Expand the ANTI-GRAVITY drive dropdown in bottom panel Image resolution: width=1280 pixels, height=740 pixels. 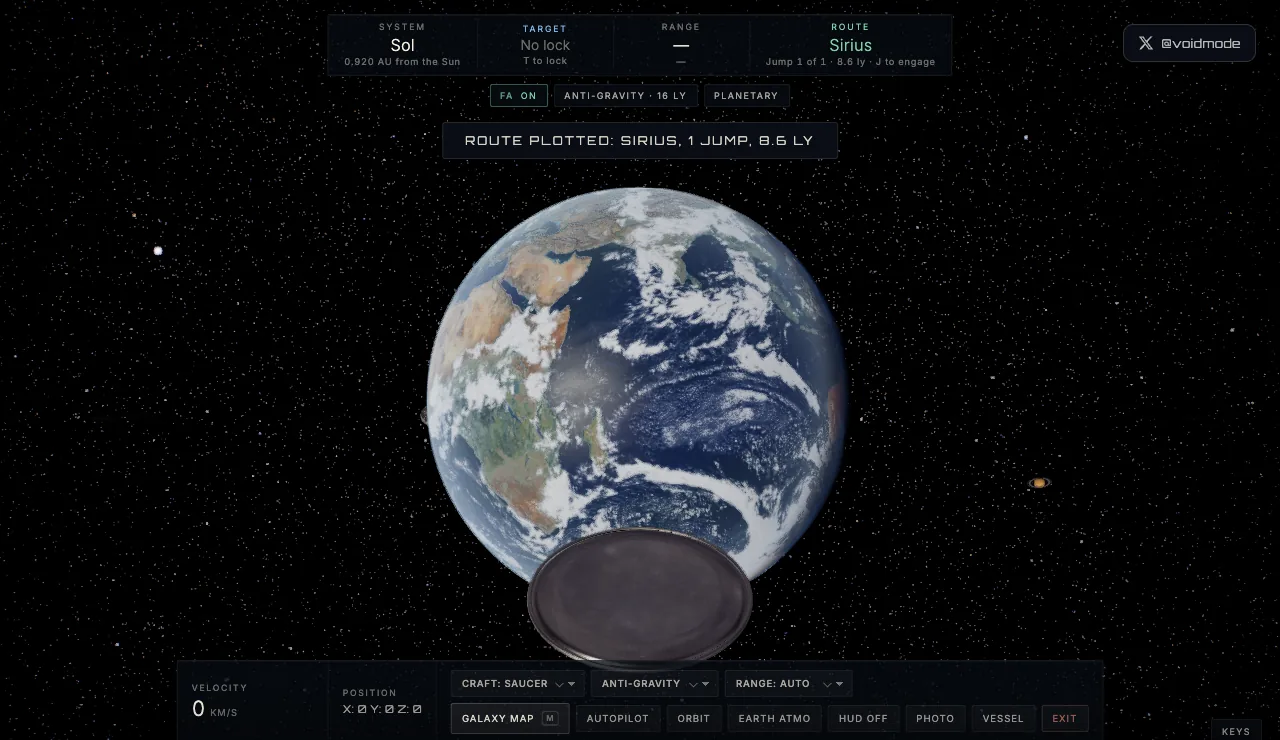tap(654, 684)
